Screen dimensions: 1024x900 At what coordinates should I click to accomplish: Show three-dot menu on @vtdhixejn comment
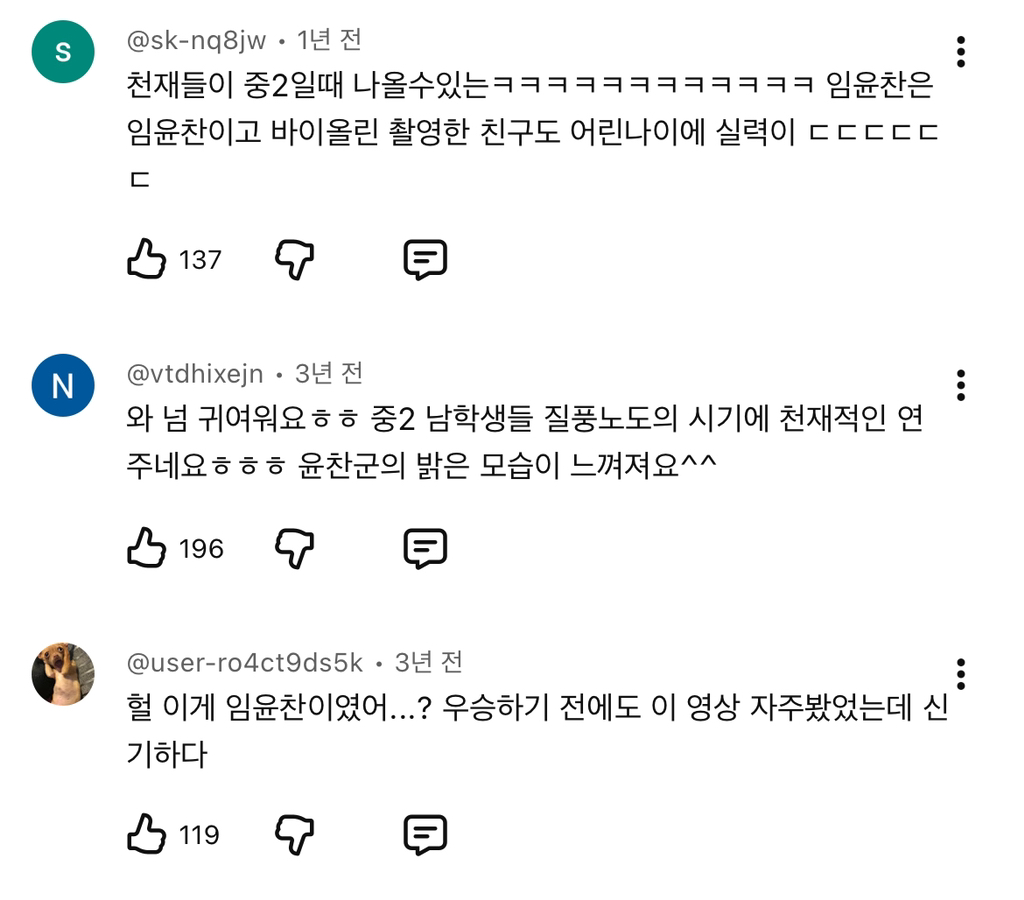click(x=960, y=385)
